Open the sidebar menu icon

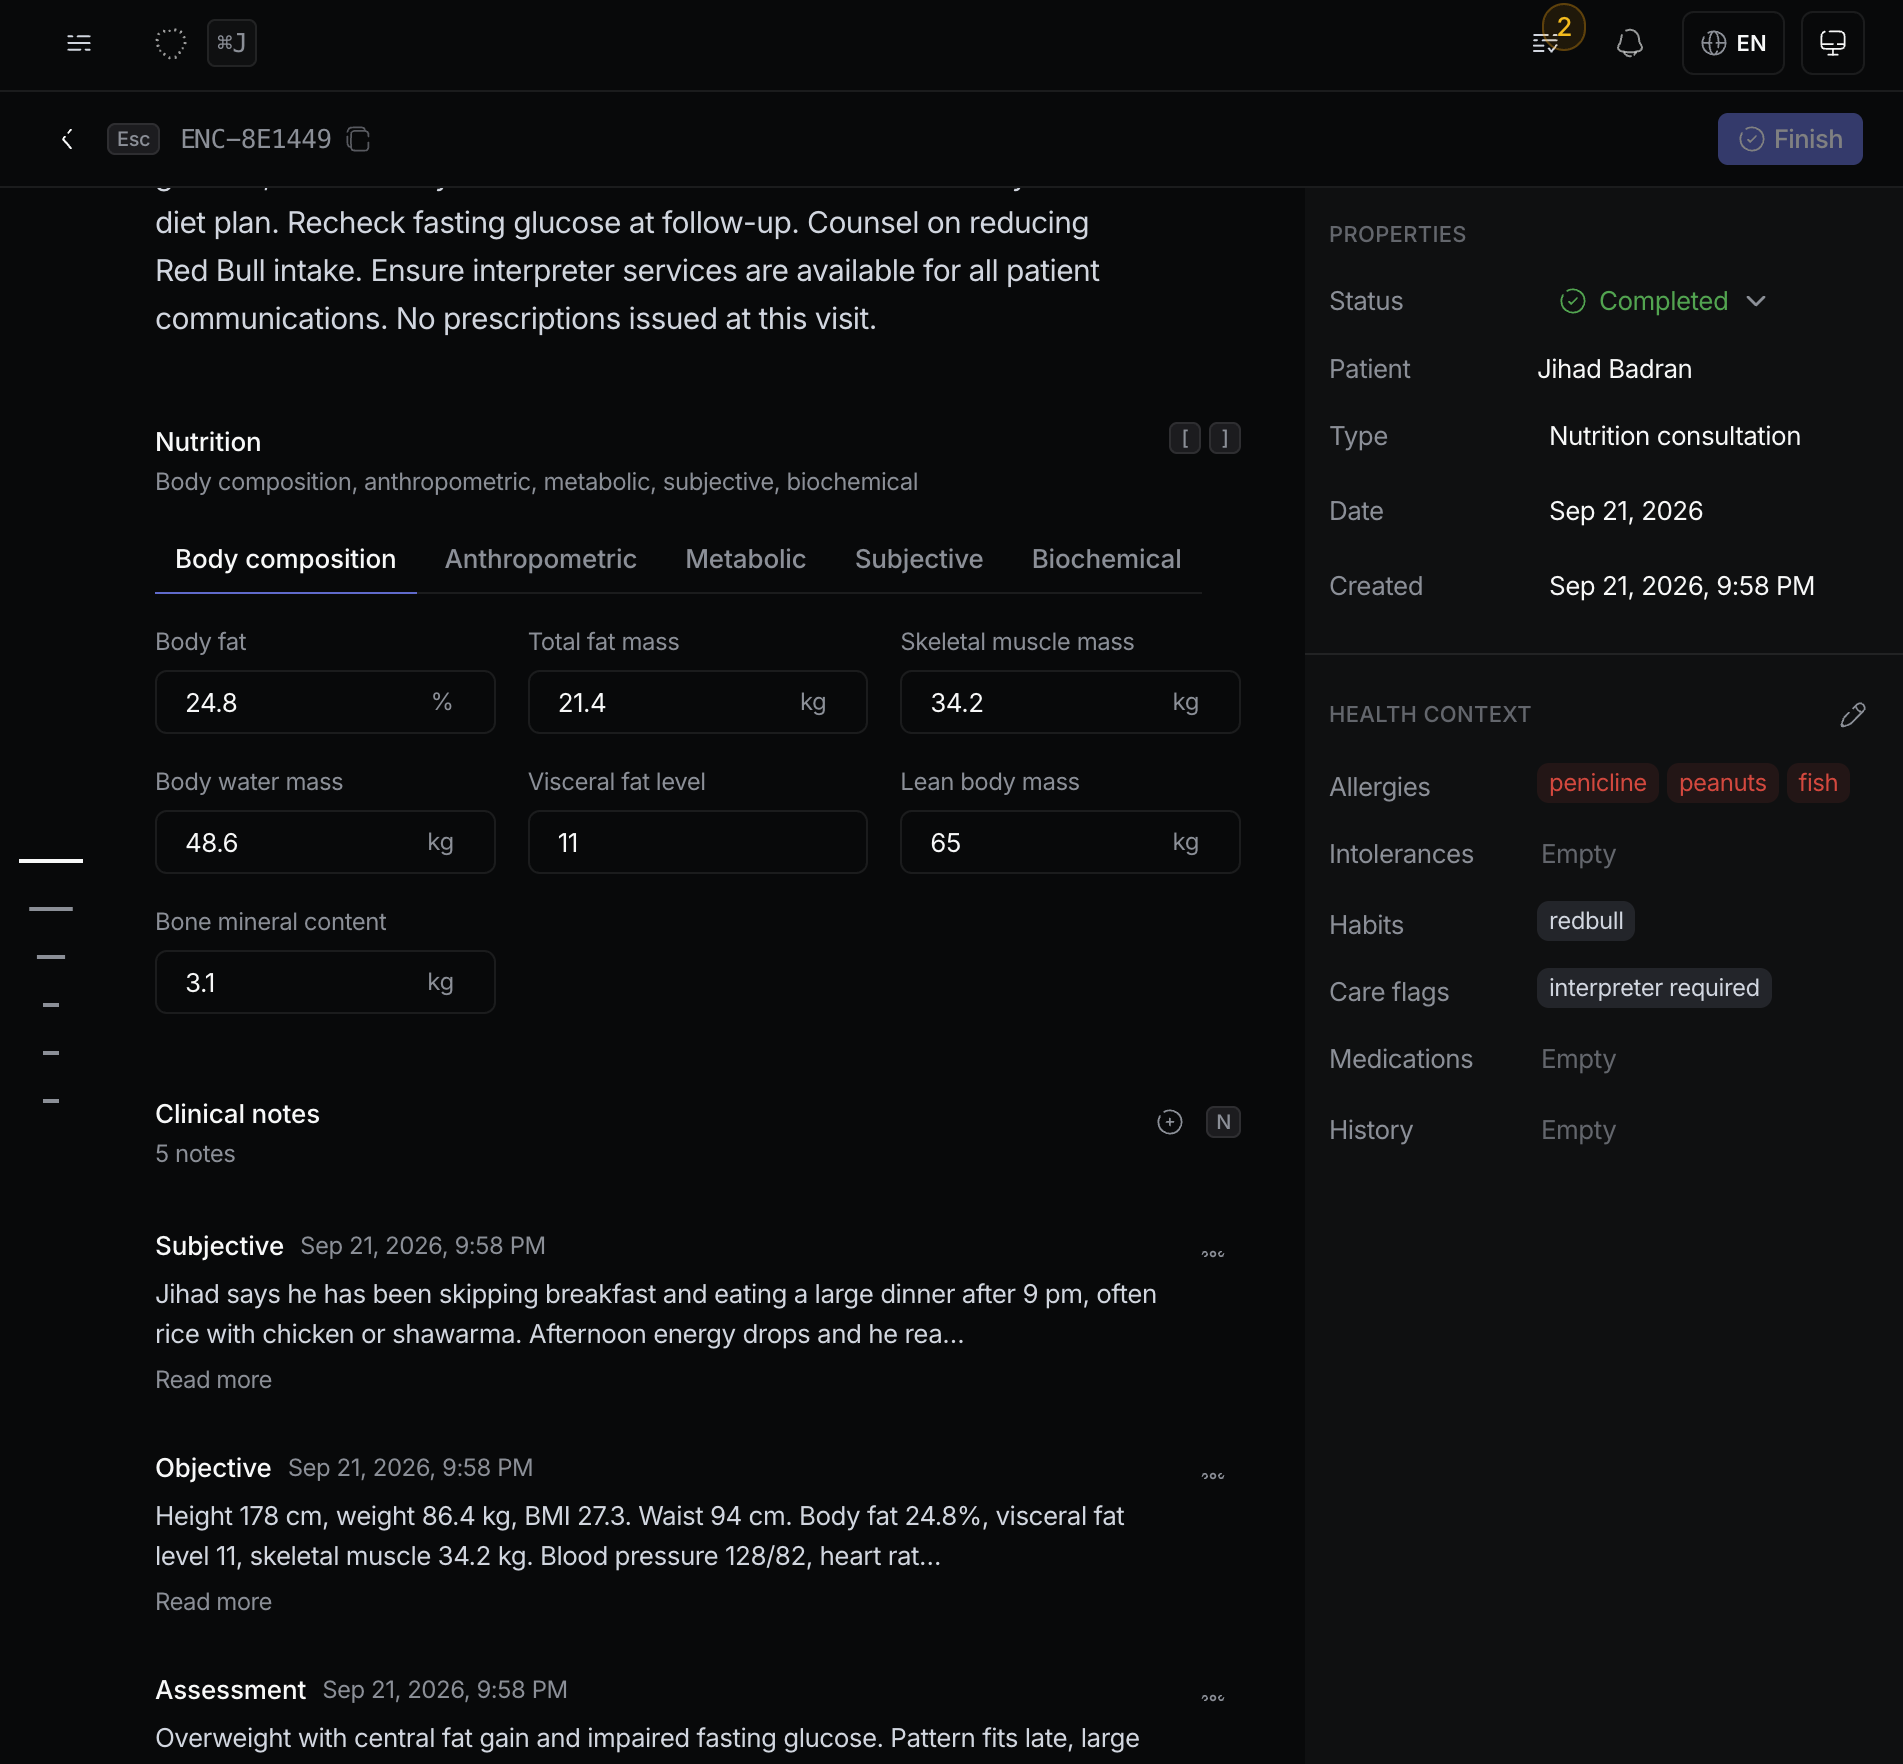tap(79, 43)
